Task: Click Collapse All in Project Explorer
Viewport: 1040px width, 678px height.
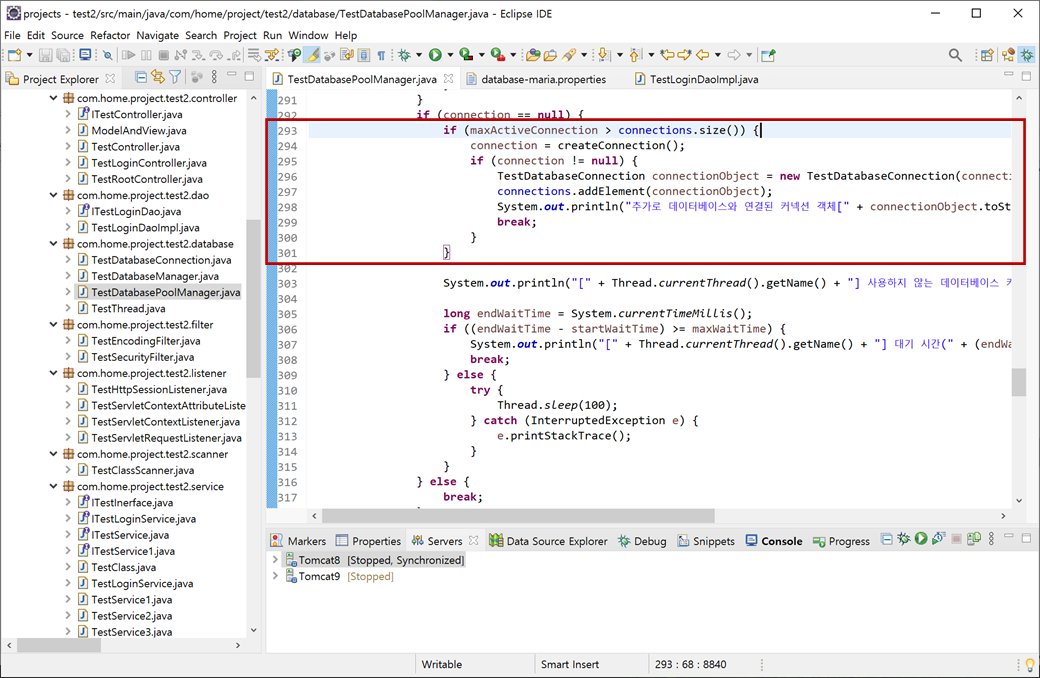Action: tap(141, 78)
